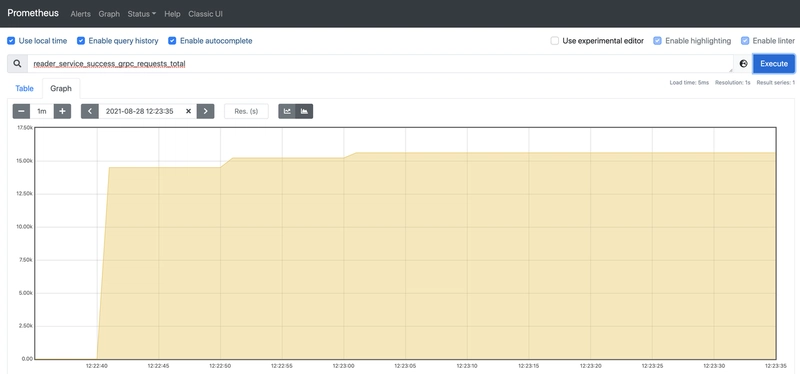Go to next time with right chevron
This screenshot has width=800, height=374.
(206, 111)
